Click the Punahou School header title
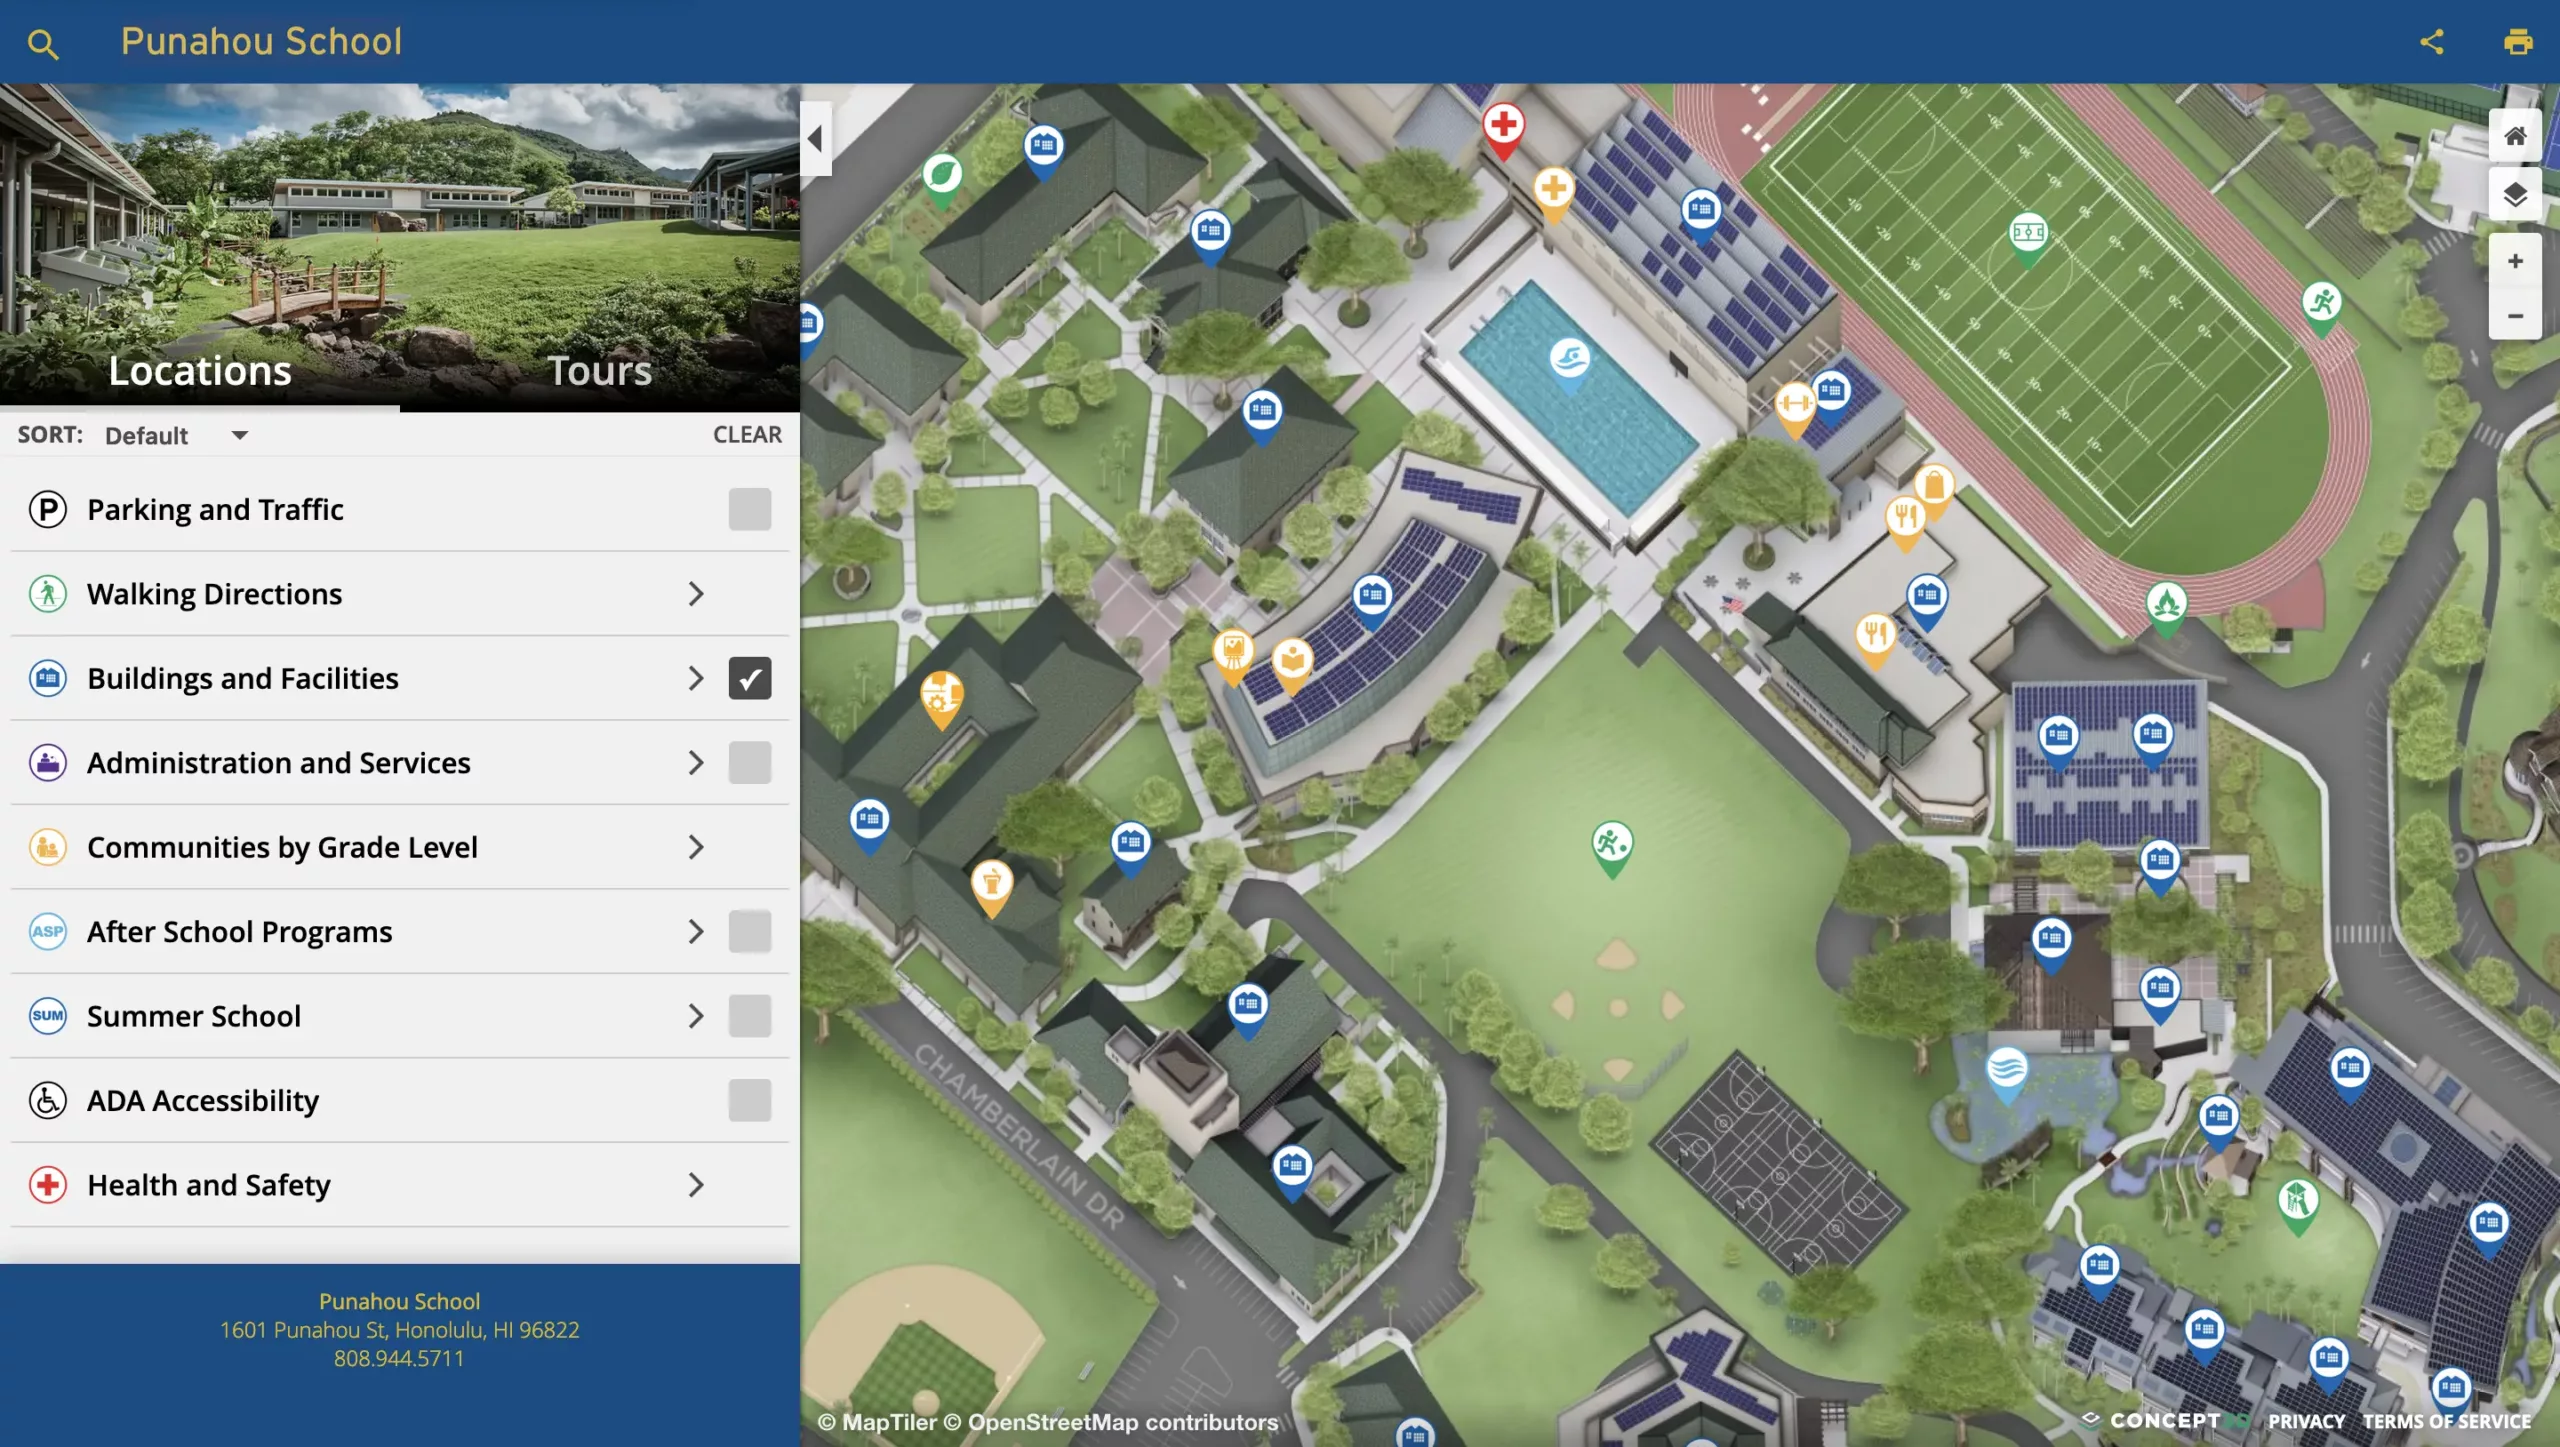The width and height of the screenshot is (2560, 1447). pos(261,41)
